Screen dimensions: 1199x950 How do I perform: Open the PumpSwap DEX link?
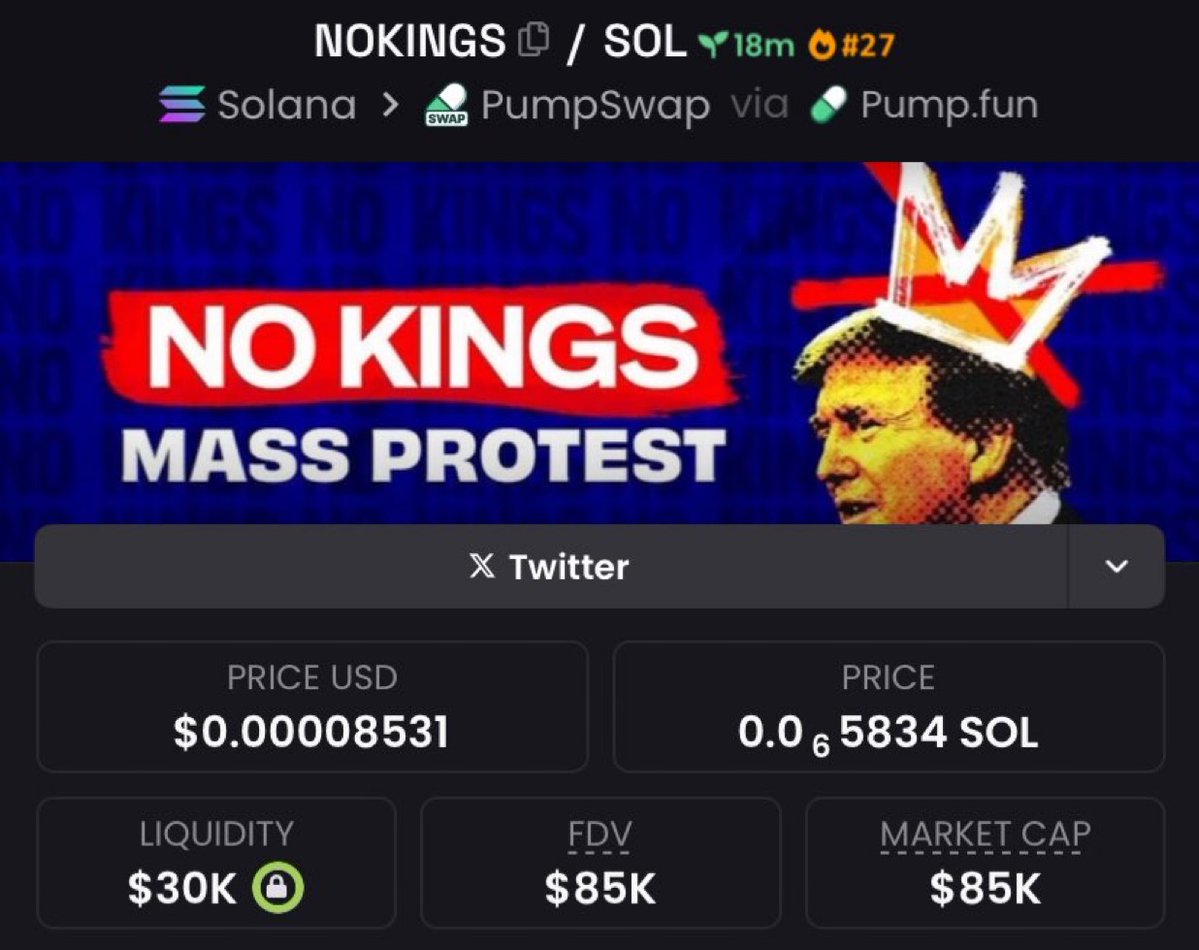tap(595, 105)
